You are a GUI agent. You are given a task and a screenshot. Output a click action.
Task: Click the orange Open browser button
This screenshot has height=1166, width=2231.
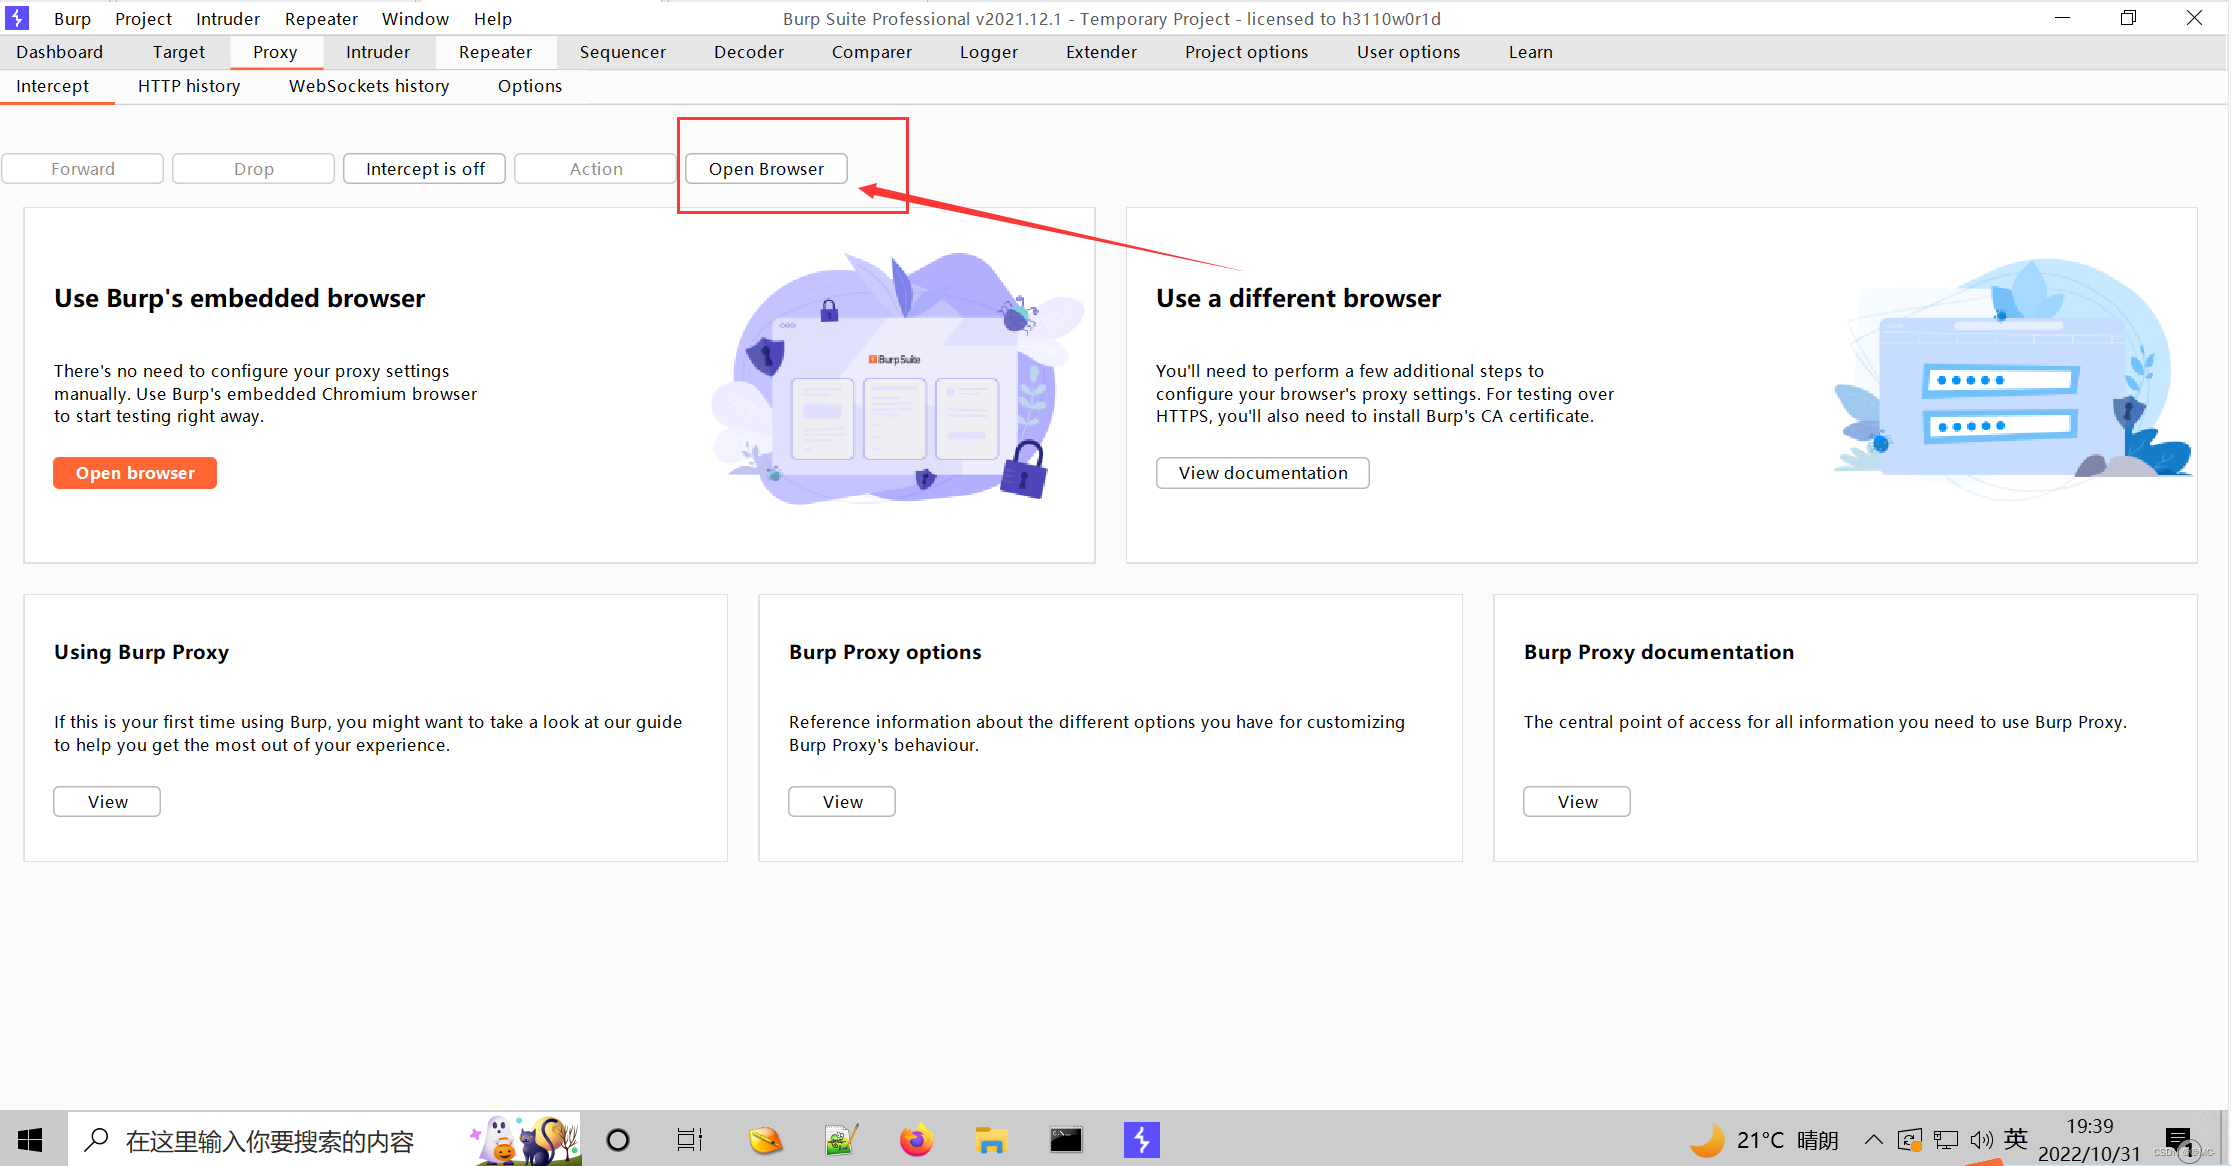(x=135, y=473)
